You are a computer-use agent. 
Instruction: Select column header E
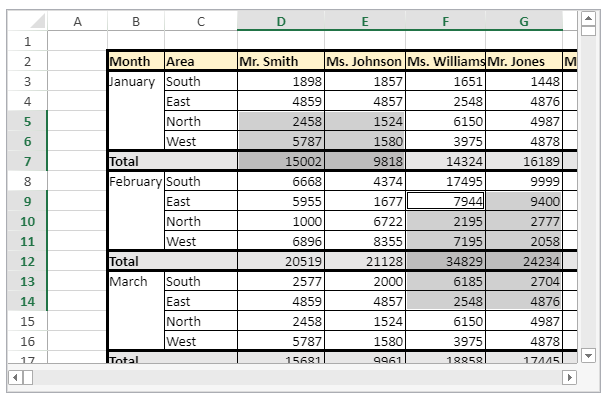click(x=365, y=21)
